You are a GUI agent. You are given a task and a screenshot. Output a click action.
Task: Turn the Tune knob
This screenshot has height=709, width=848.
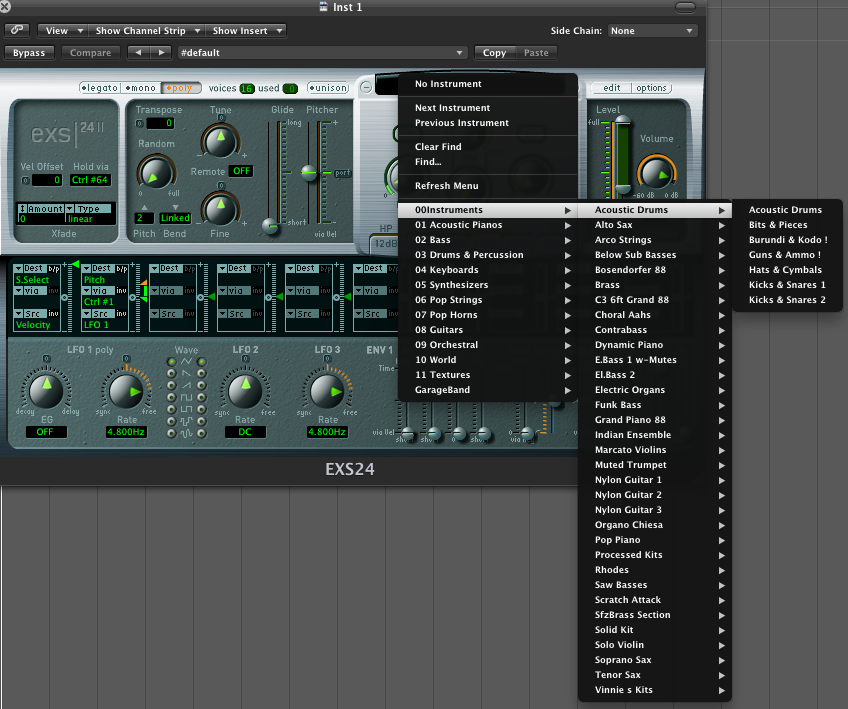[x=220, y=140]
